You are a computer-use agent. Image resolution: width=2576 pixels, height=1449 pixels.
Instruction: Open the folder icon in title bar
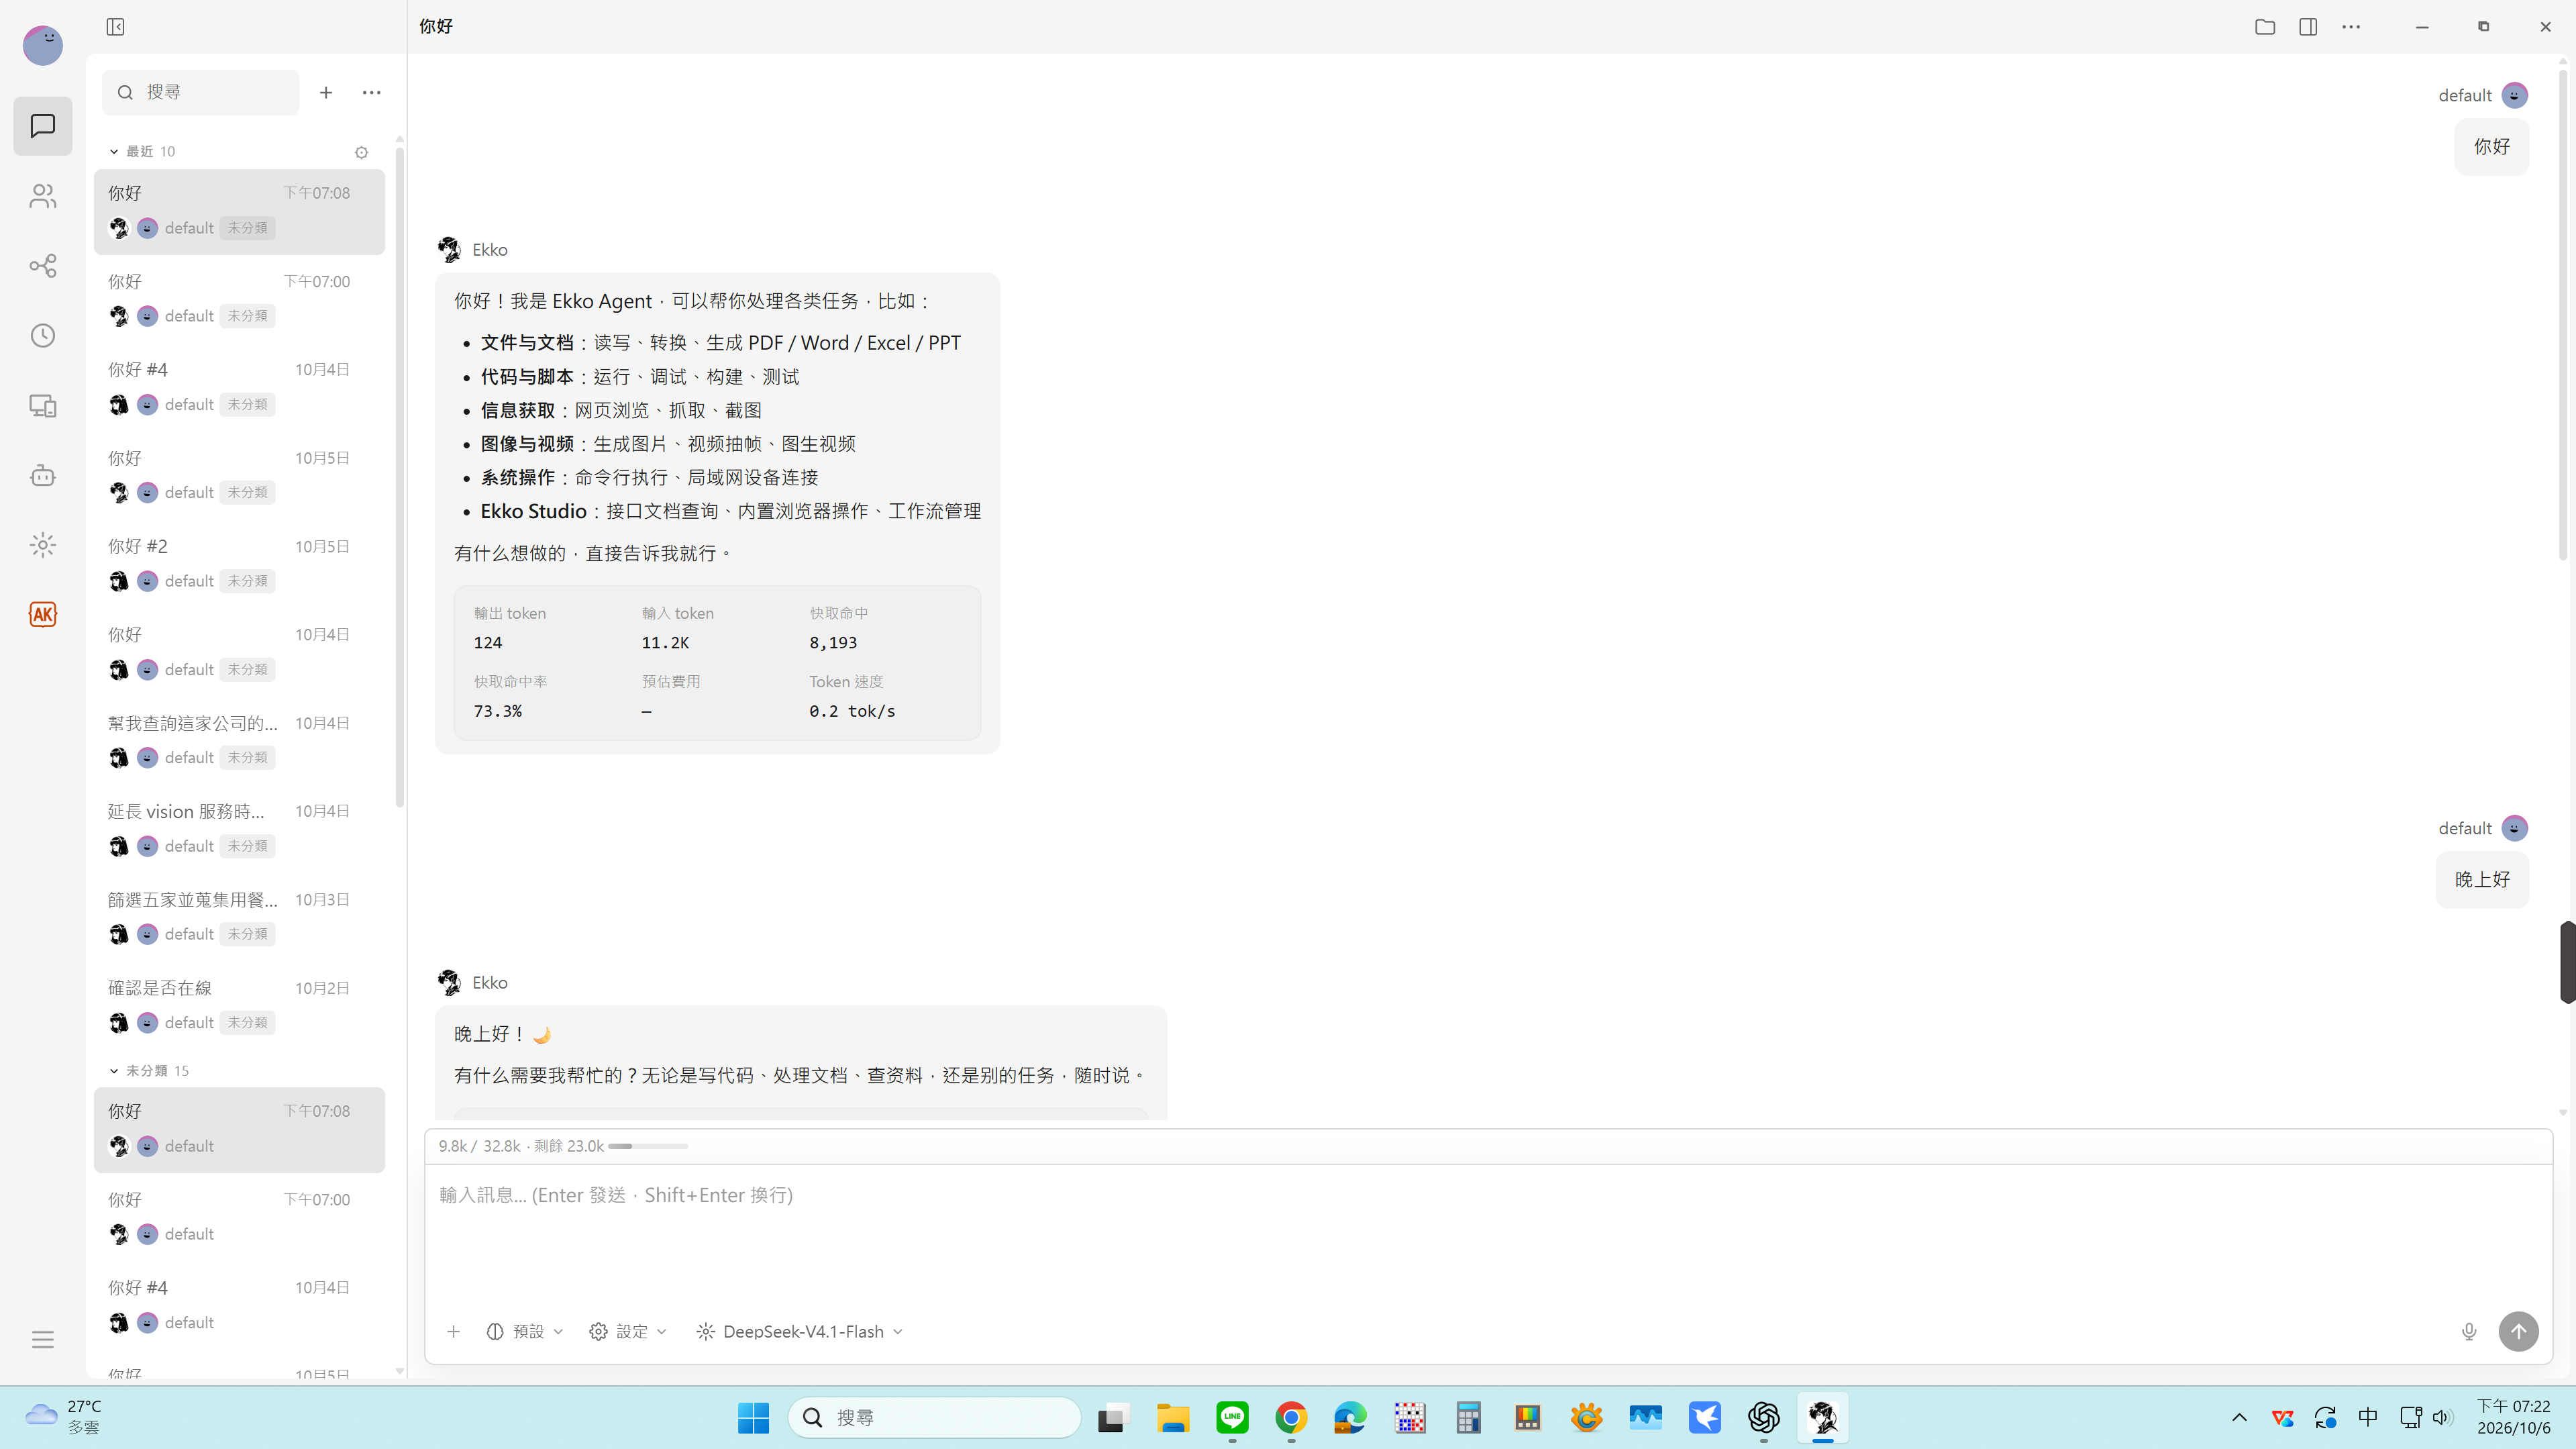[x=2265, y=27]
